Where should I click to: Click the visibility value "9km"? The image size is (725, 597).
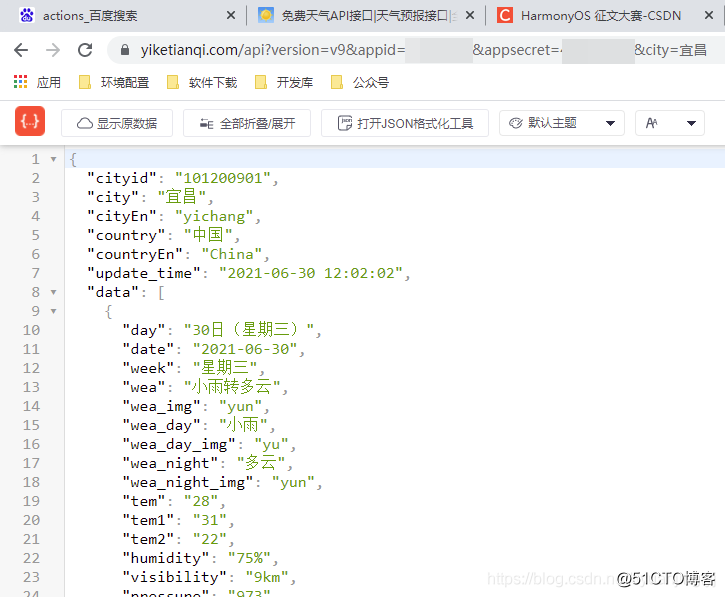pos(267,577)
